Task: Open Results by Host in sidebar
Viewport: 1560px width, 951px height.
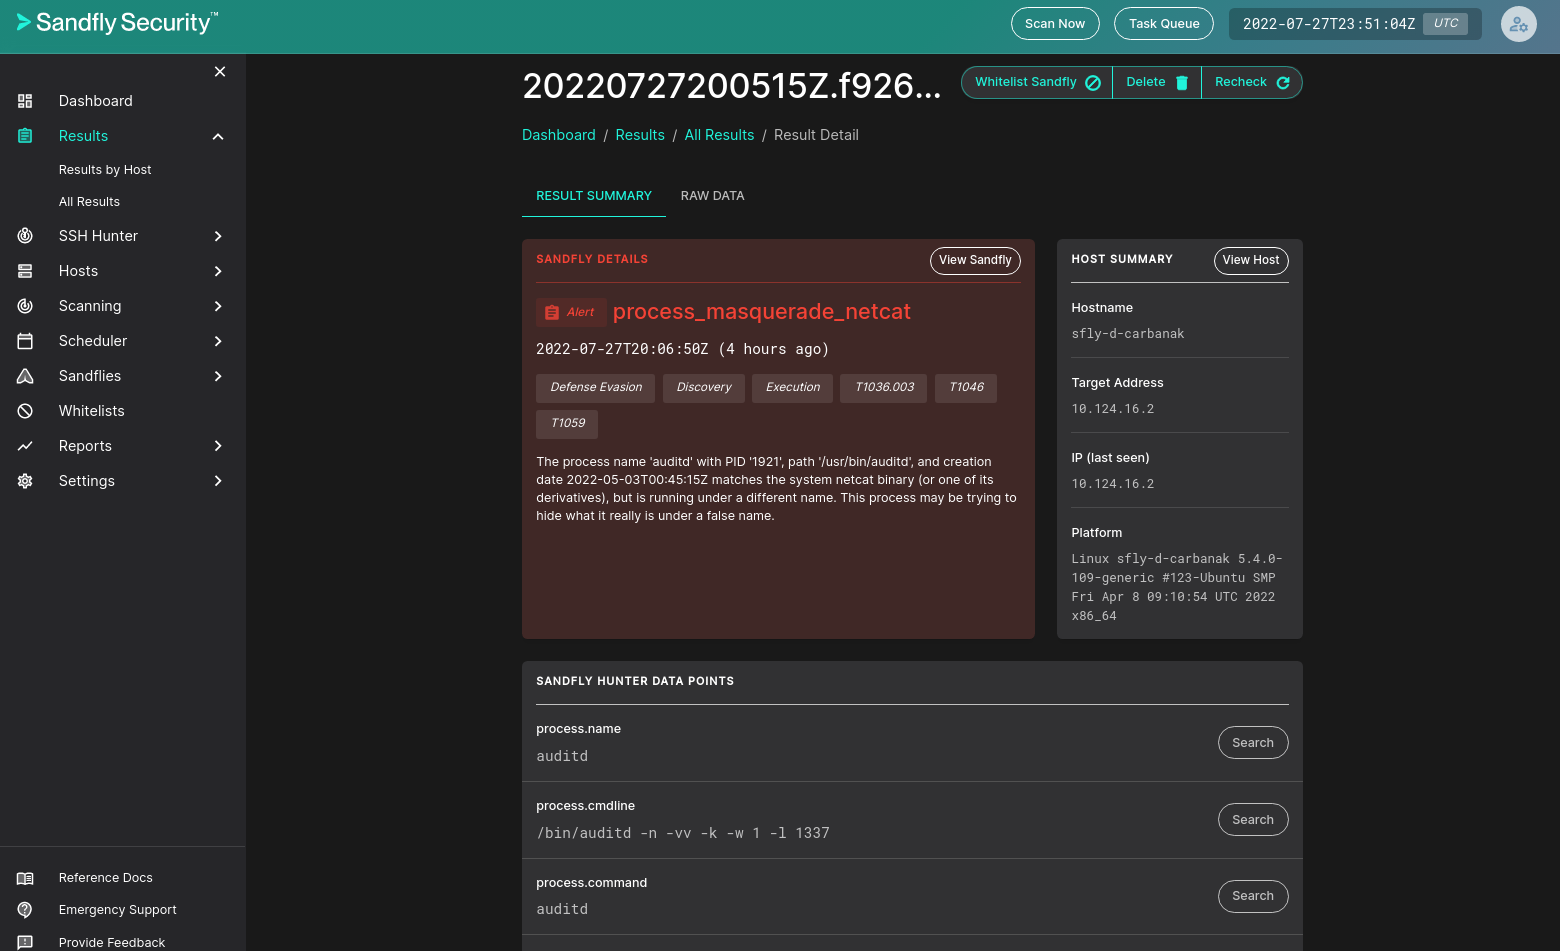Action: click(x=105, y=170)
